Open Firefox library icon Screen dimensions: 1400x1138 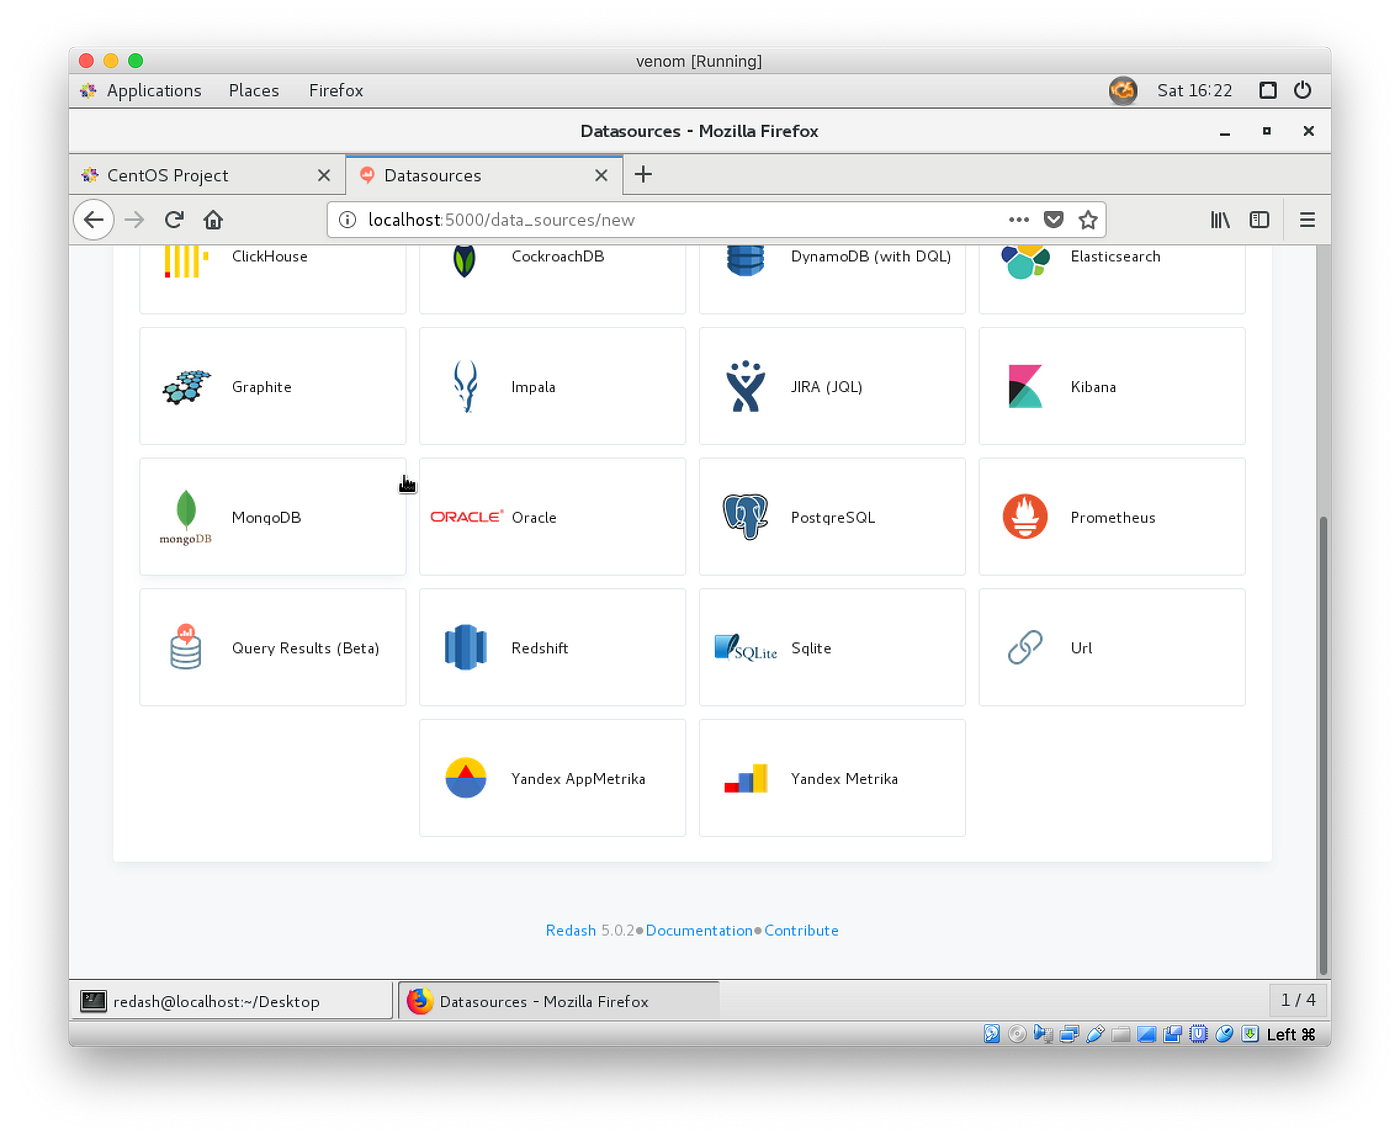(1220, 220)
